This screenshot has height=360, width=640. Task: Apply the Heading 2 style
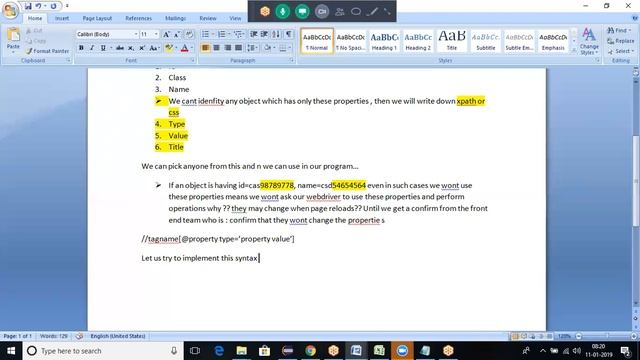pos(418,41)
